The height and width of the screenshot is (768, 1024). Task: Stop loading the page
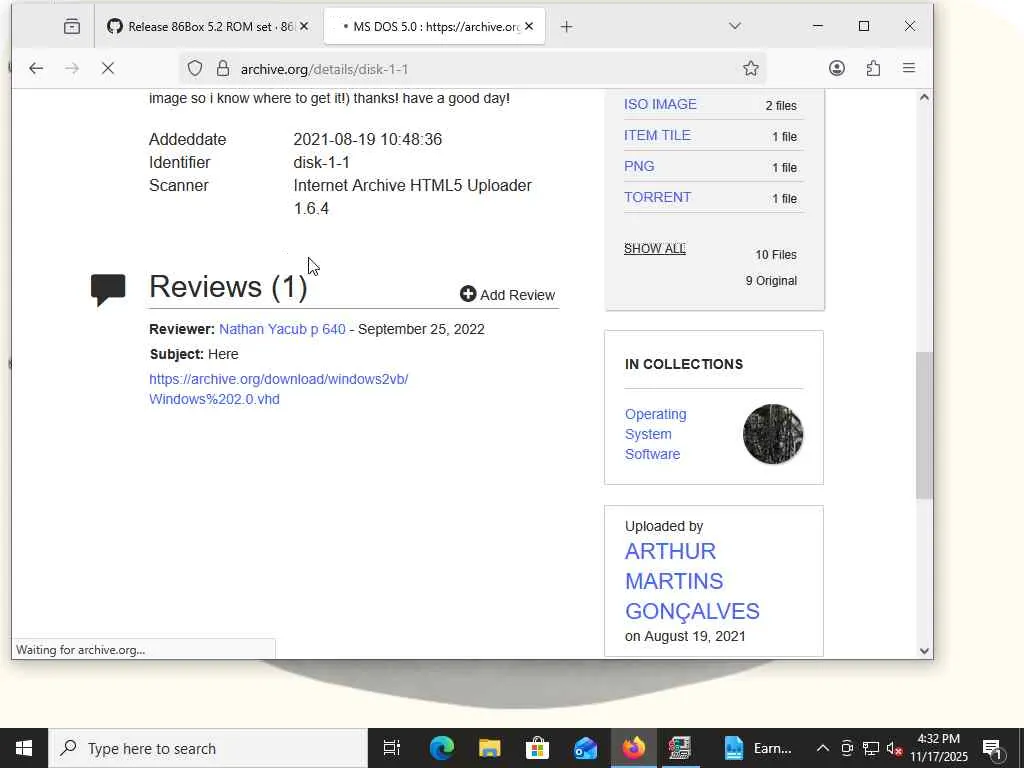coord(108,69)
